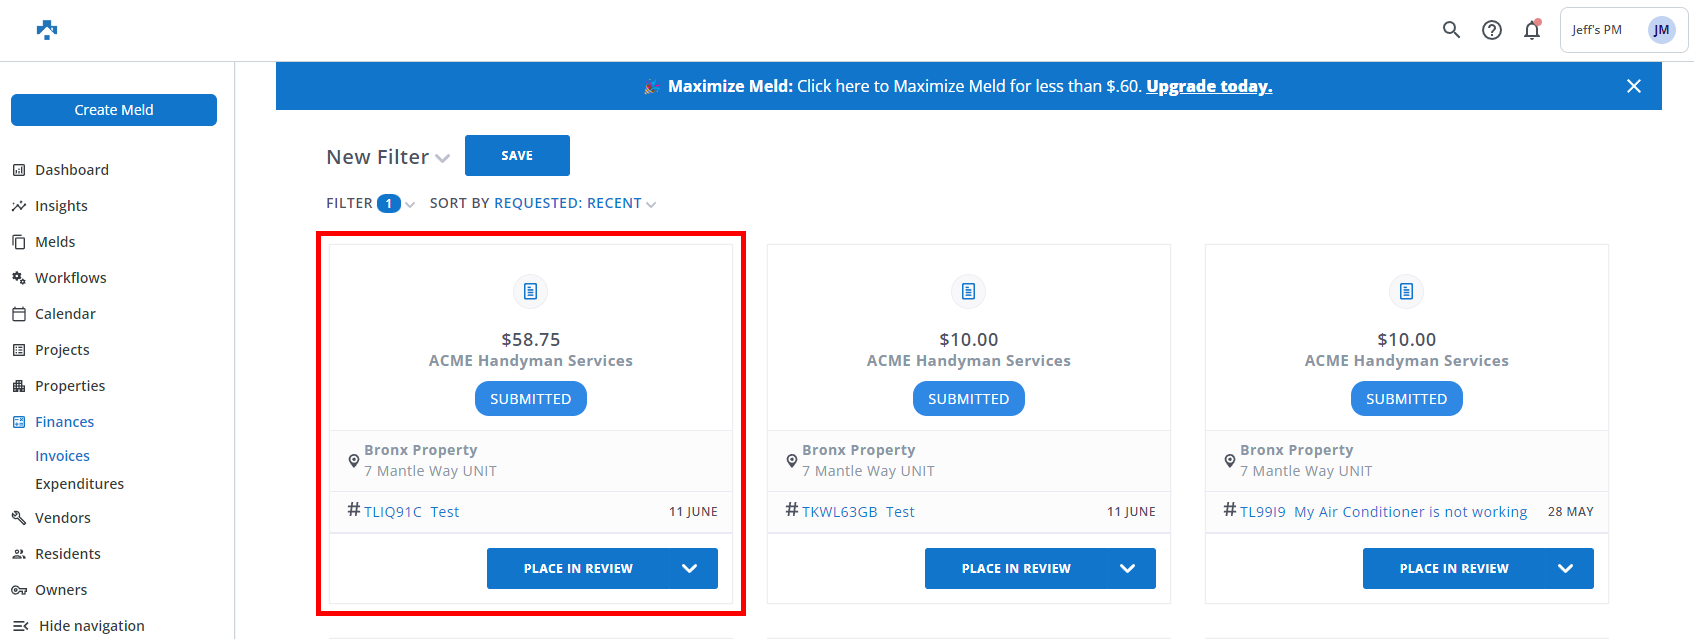Open the Upgrade today link

tap(1208, 86)
